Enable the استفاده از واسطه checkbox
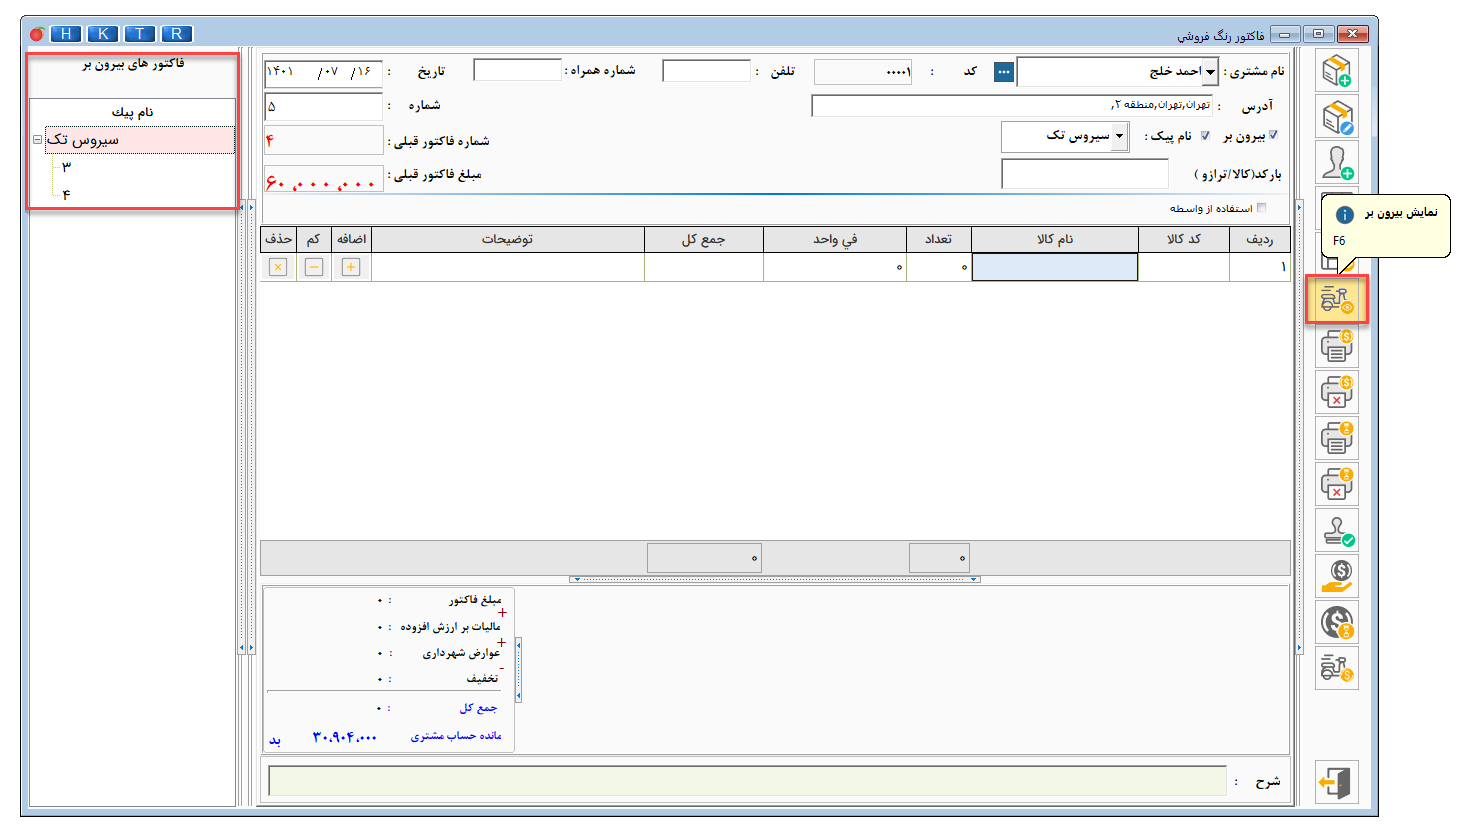The image size is (1464, 828). click(1261, 208)
